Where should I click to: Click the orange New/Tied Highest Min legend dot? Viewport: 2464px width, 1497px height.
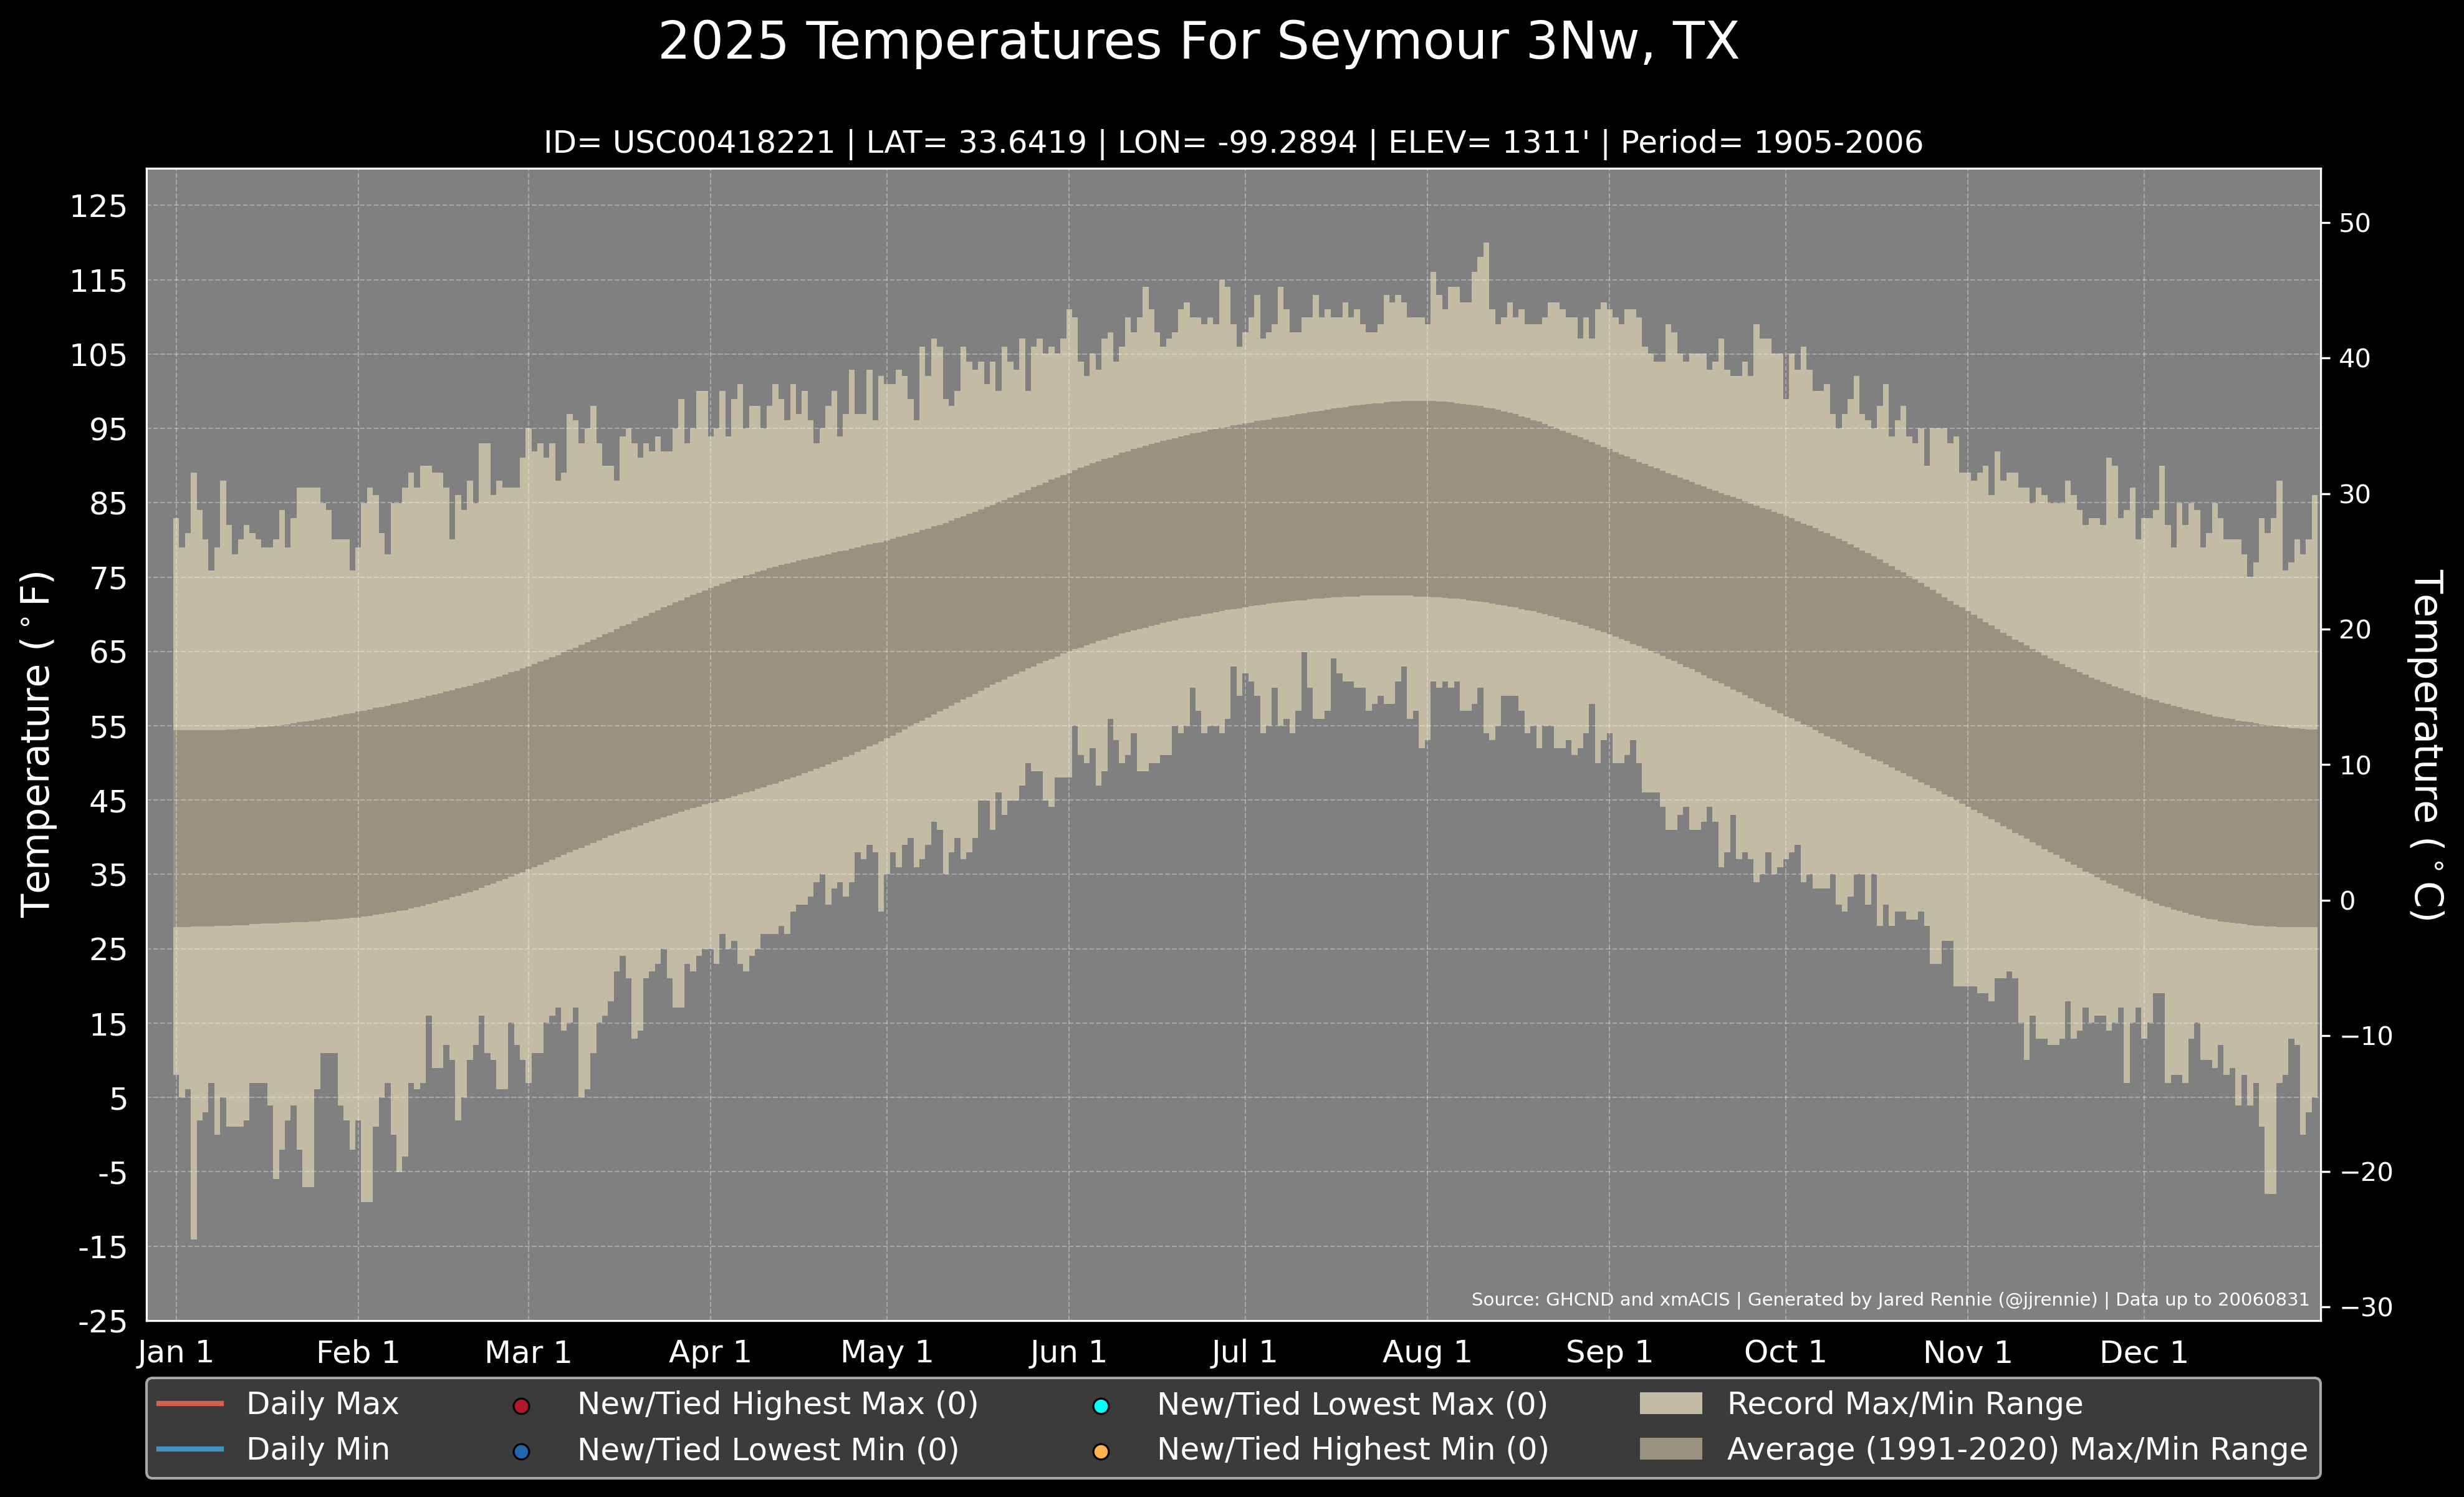click(1101, 1451)
